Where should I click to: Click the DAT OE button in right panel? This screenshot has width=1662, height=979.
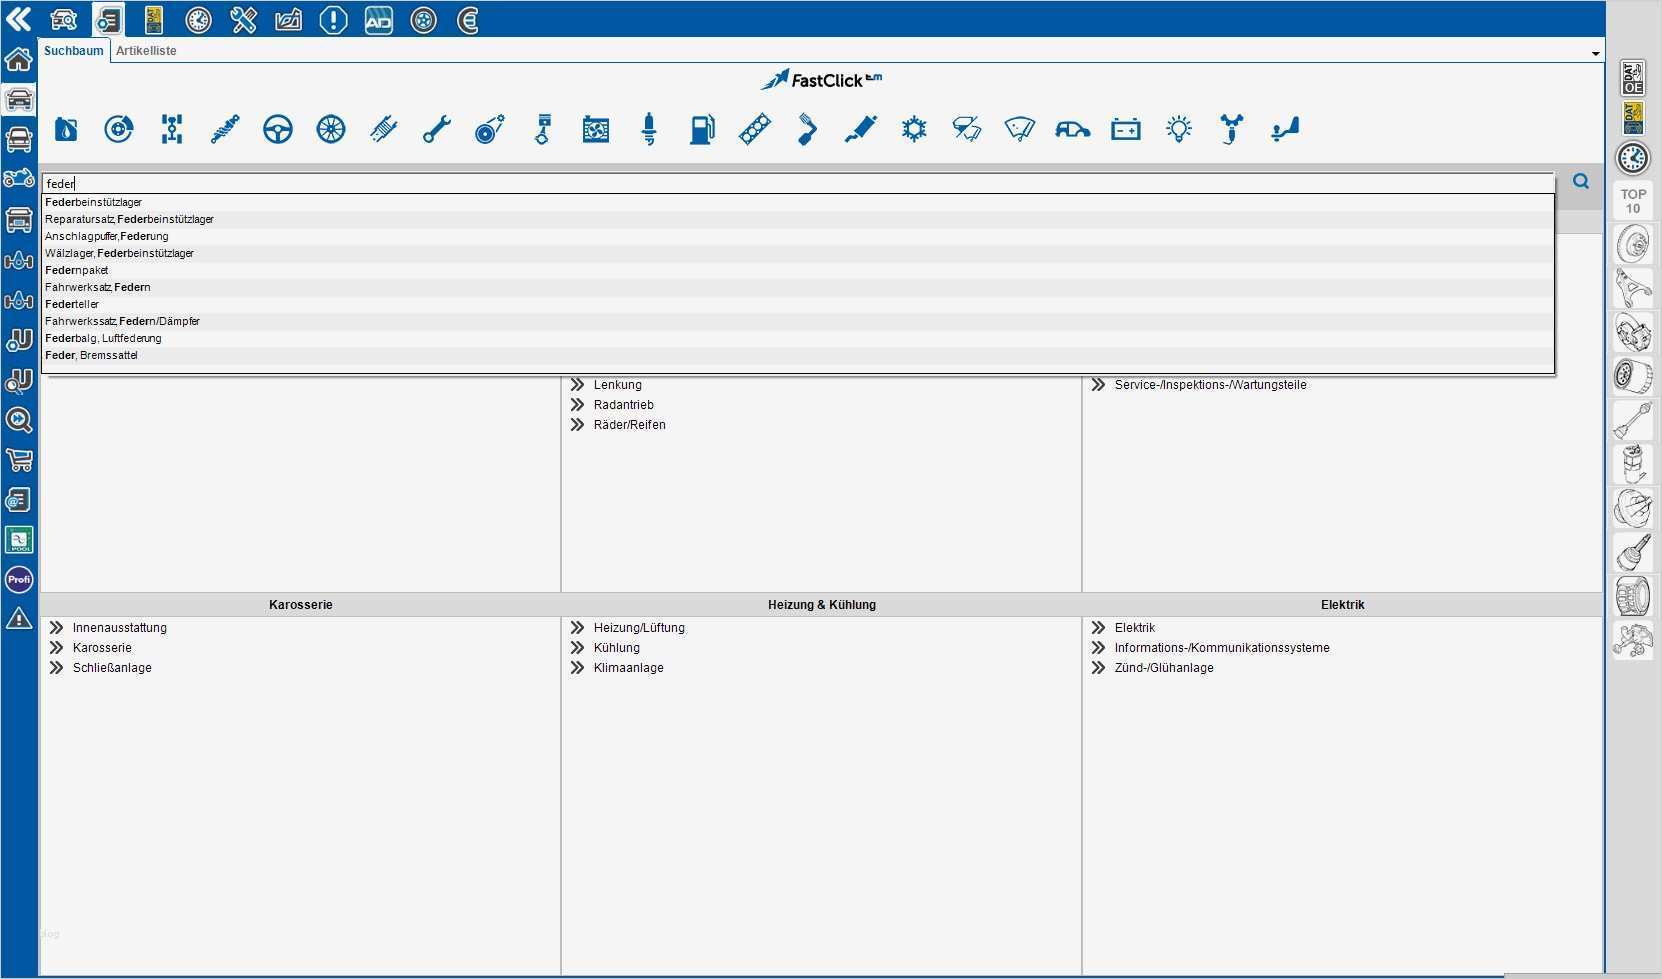click(1633, 78)
